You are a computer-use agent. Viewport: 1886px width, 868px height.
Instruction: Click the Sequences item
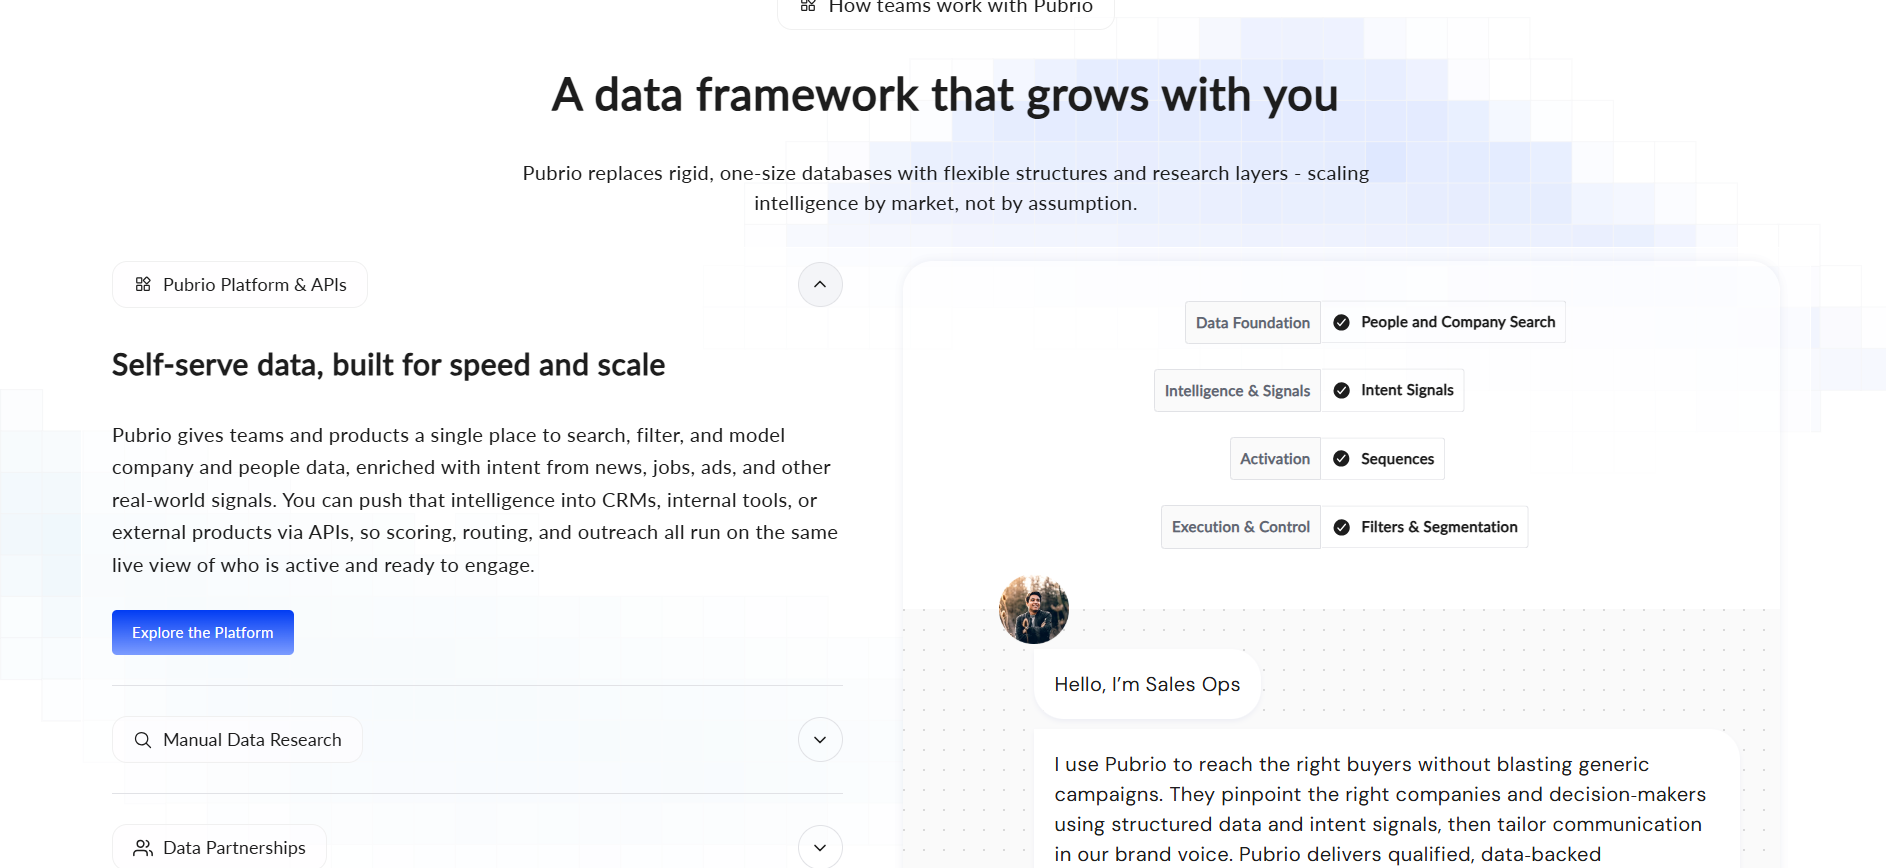(1383, 458)
